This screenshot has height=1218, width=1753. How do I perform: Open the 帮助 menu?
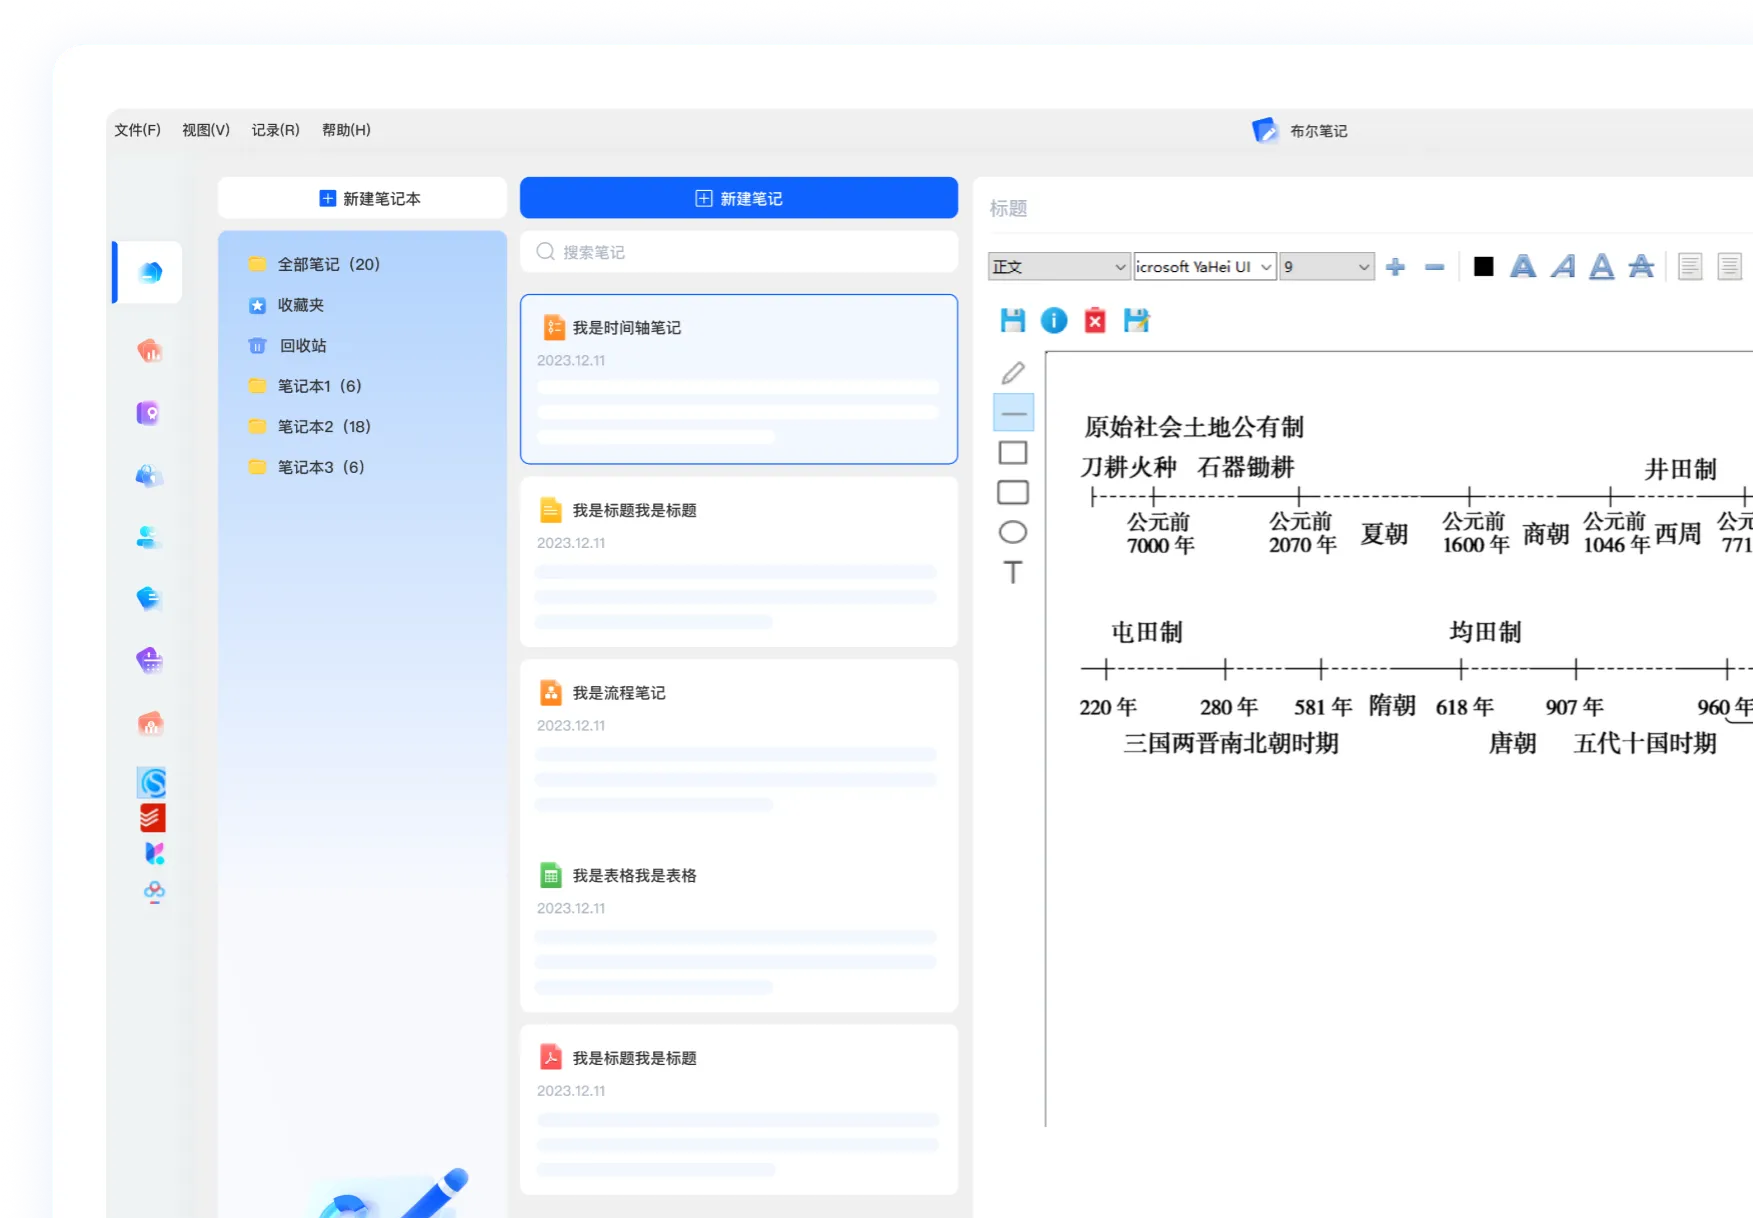(x=346, y=129)
